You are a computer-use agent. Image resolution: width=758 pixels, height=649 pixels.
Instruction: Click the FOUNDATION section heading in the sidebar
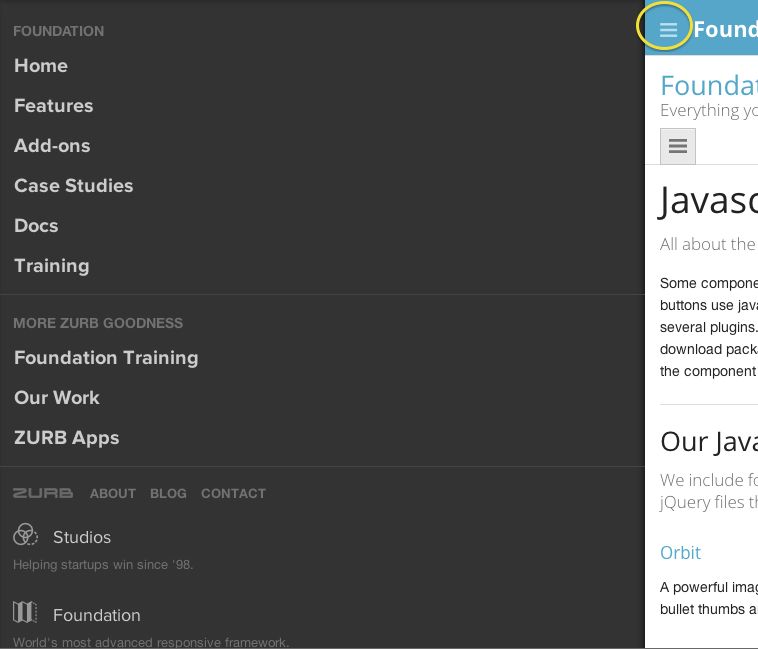click(58, 31)
